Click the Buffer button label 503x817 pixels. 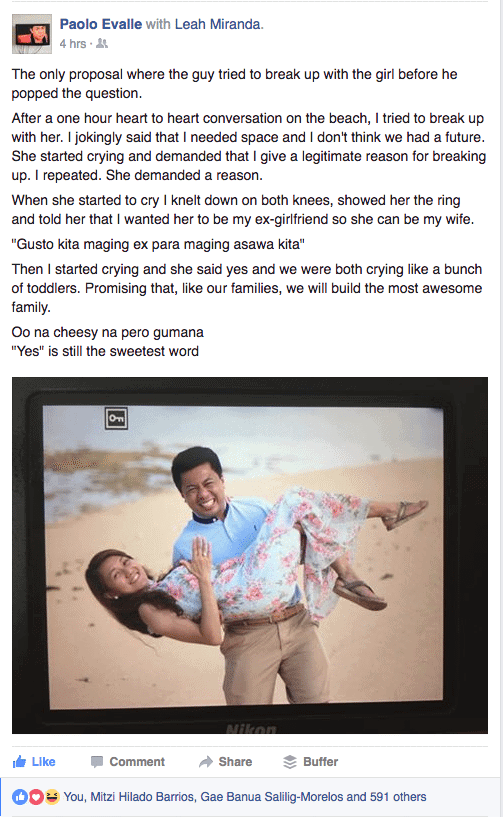click(x=321, y=762)
